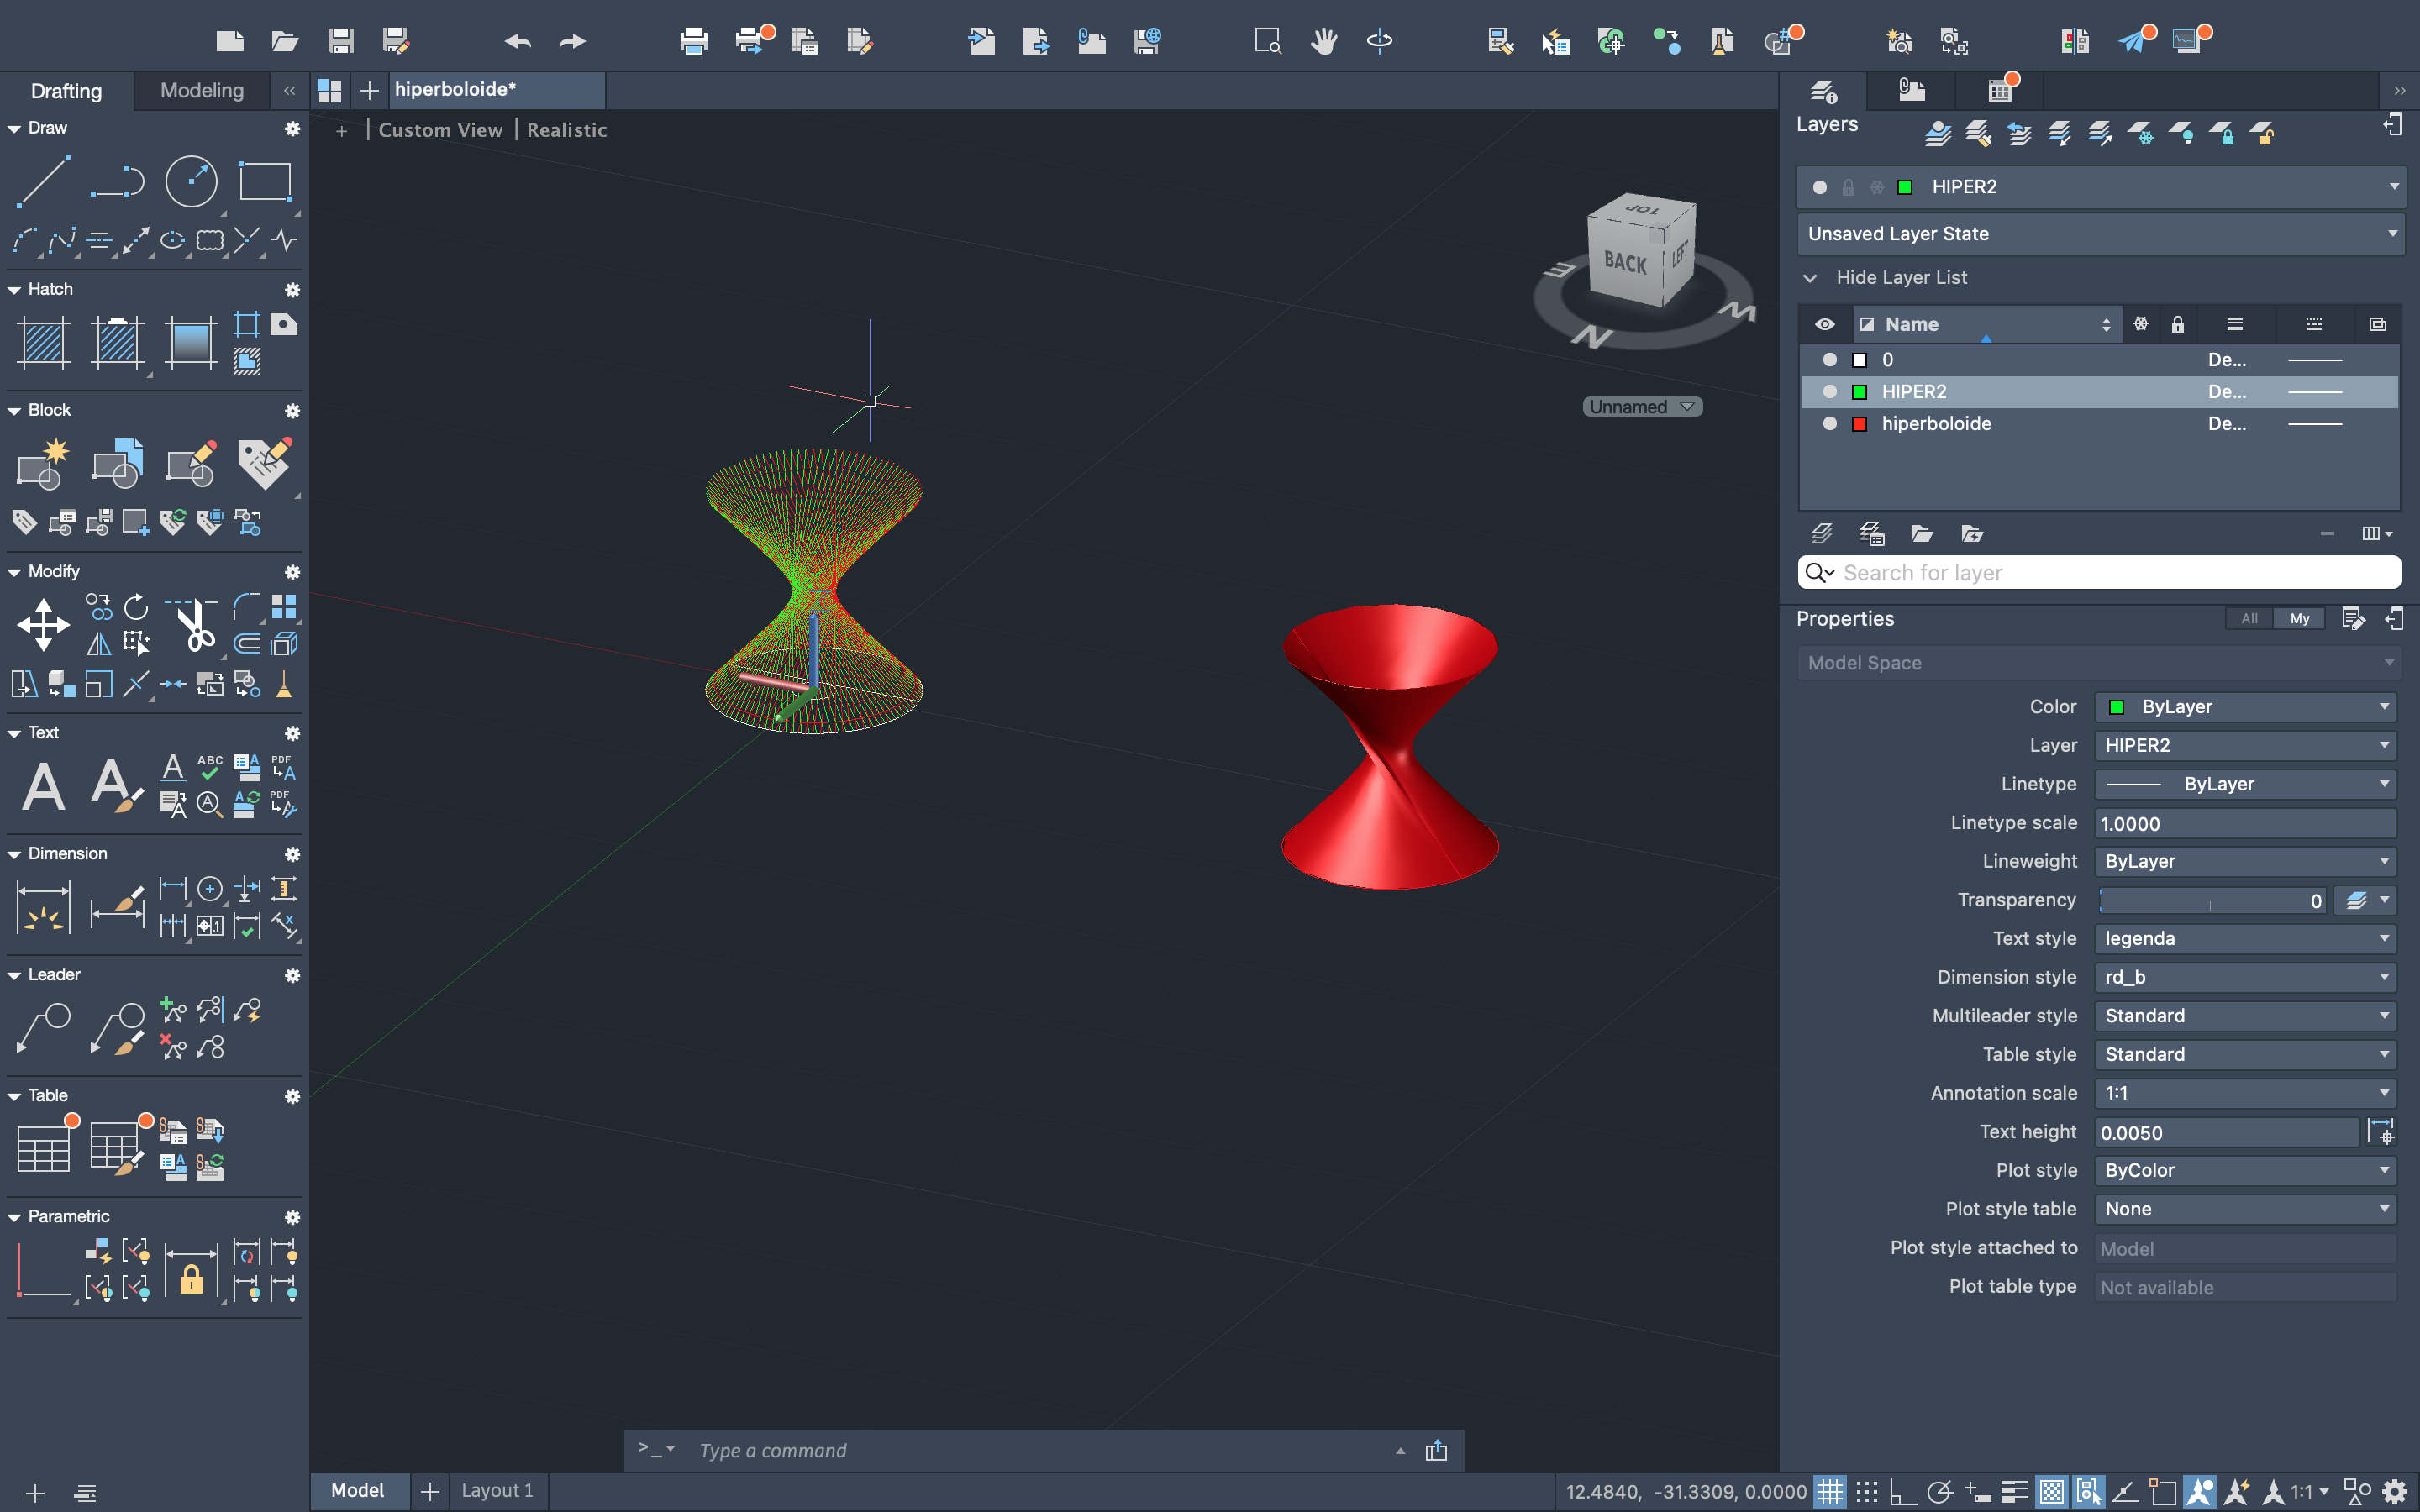Toggle grid display in status bar
Viewport: 2420px width, 1512px height.
coord(1829,1492)
